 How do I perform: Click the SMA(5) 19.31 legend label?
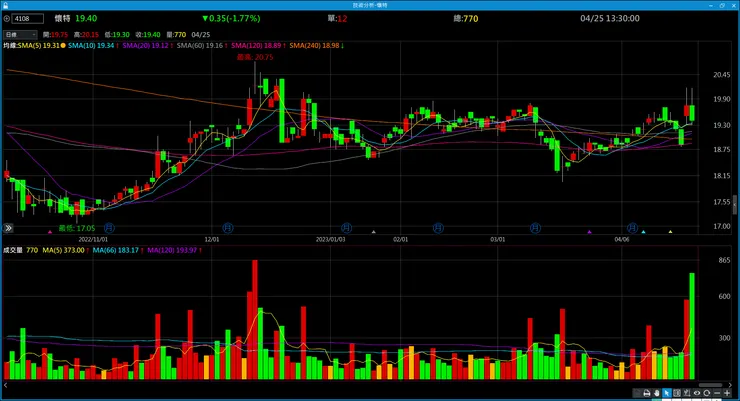pos(39,46)
